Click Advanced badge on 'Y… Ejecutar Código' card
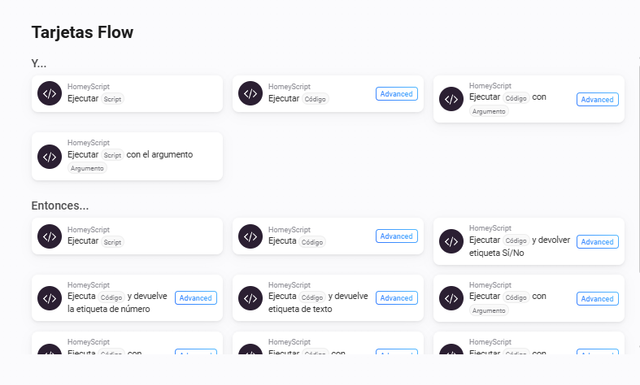 (x=396, y=94)
